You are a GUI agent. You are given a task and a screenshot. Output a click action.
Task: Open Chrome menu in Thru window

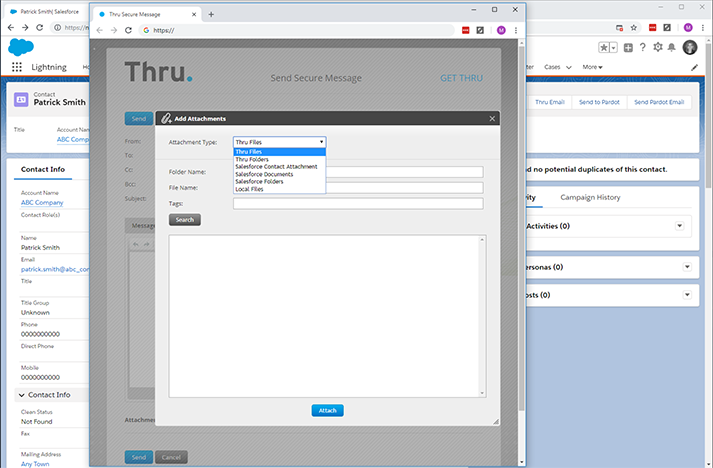click(x=516, y=30)
